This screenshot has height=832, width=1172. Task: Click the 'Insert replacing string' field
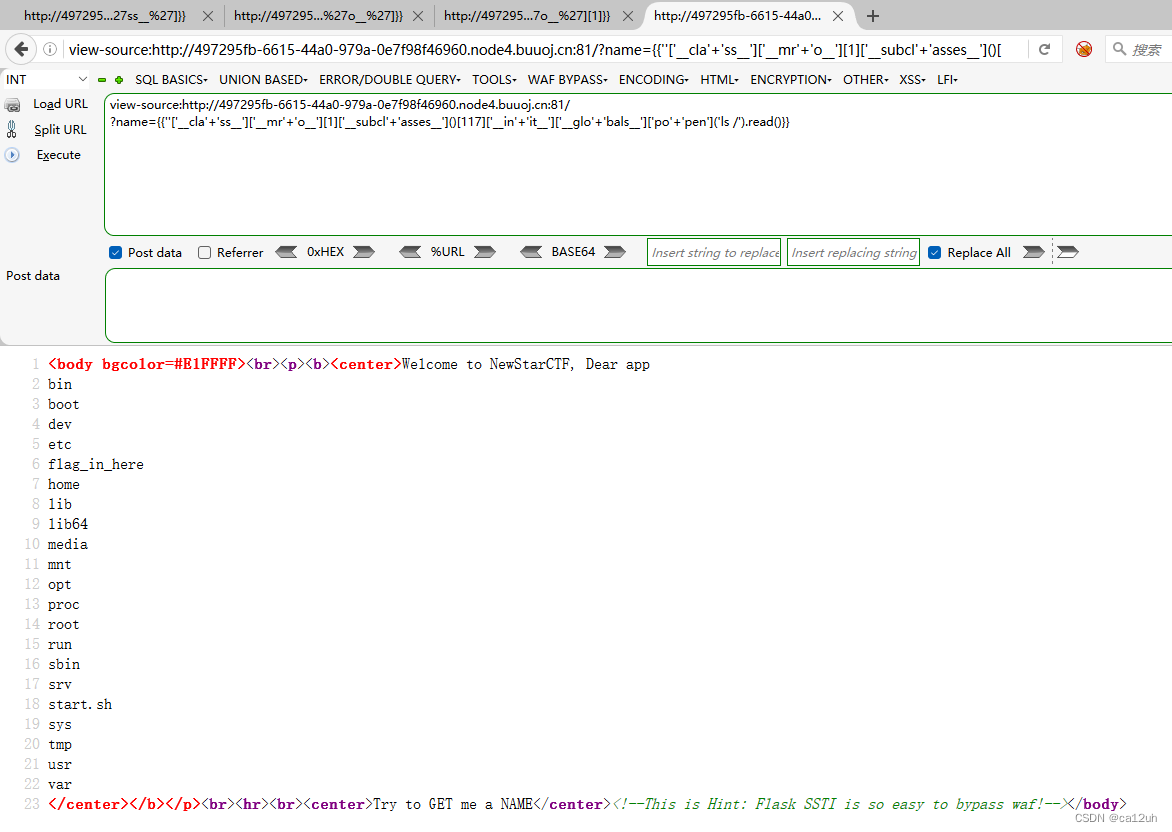pos(854,253)
